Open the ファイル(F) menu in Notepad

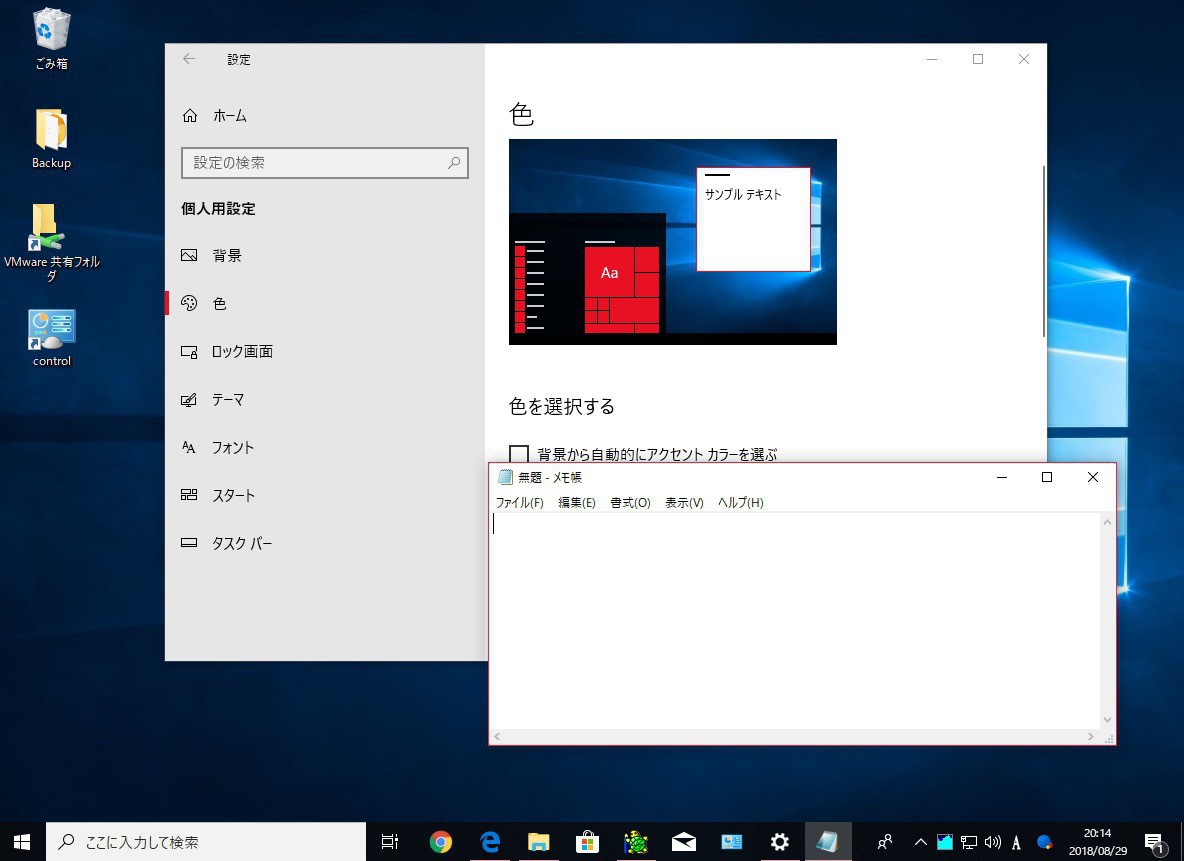tap(519, 503)
